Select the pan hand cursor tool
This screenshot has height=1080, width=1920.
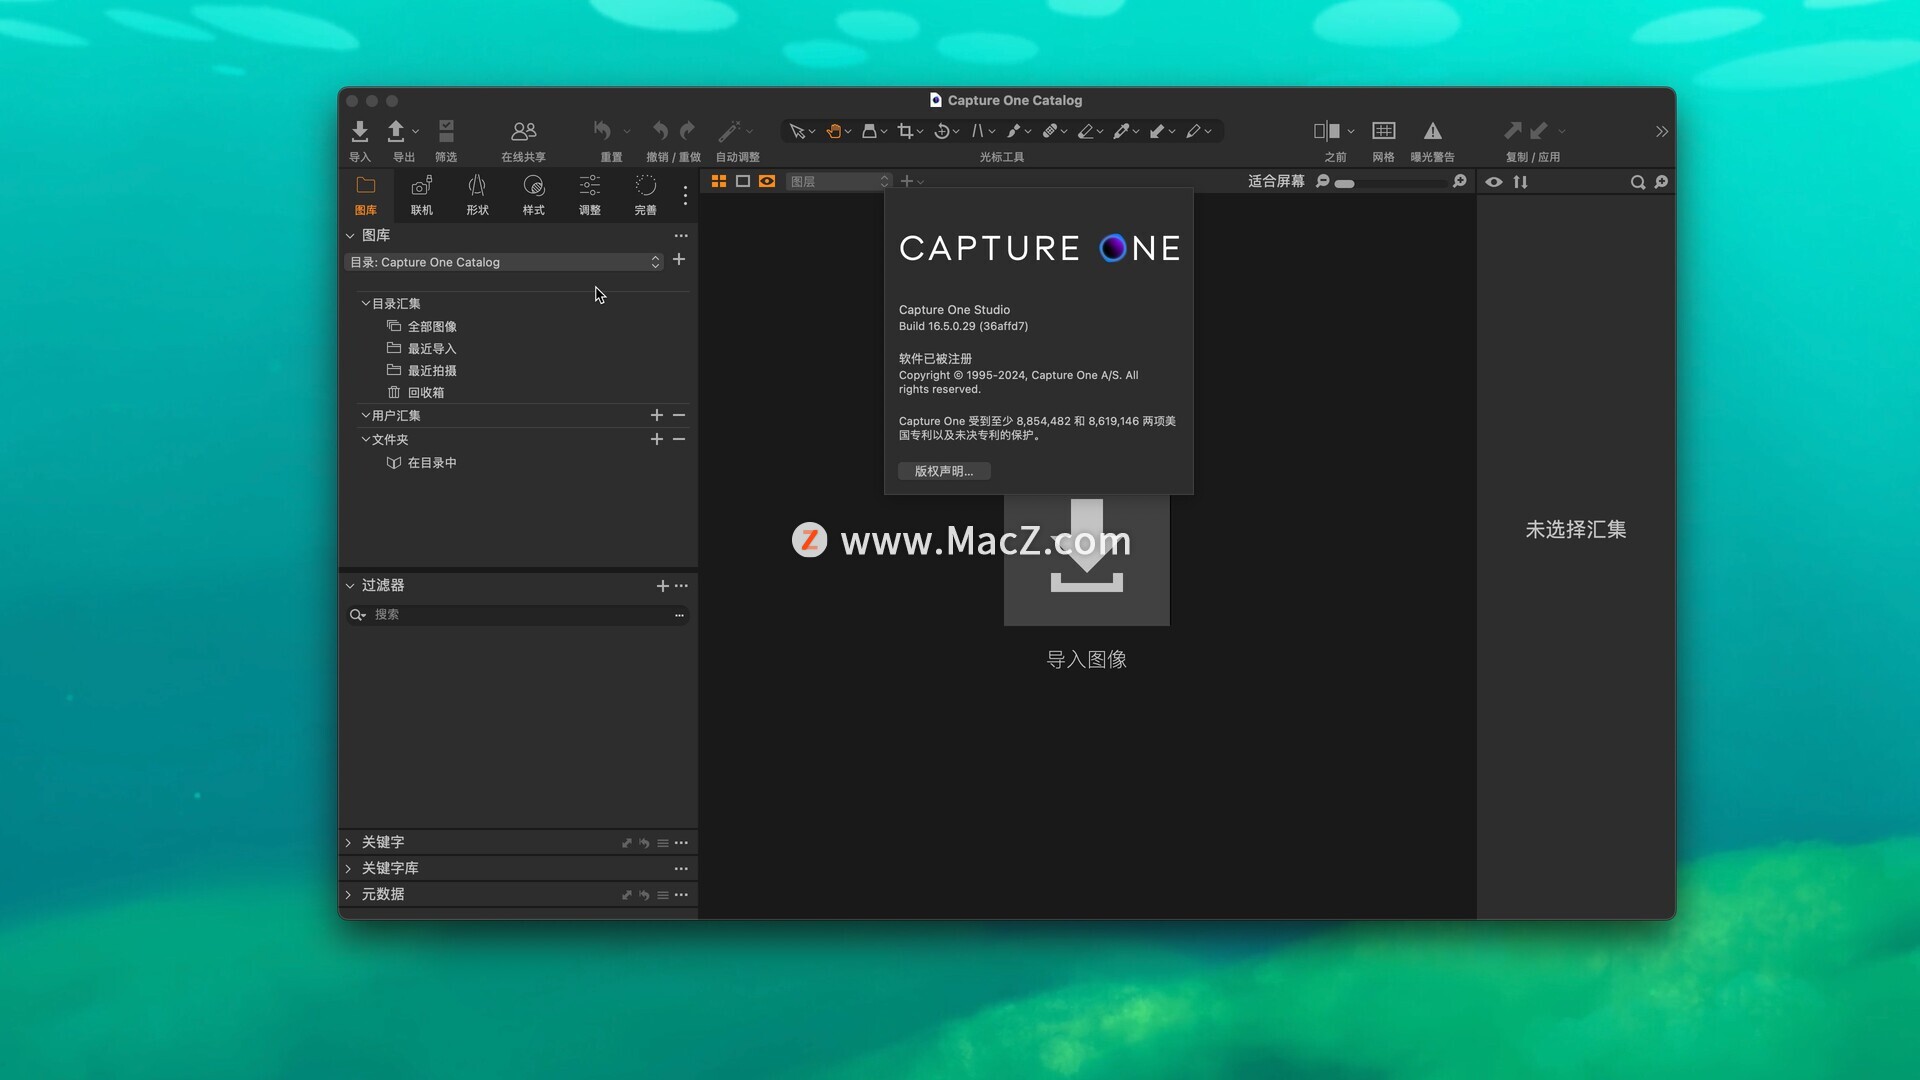833,131
